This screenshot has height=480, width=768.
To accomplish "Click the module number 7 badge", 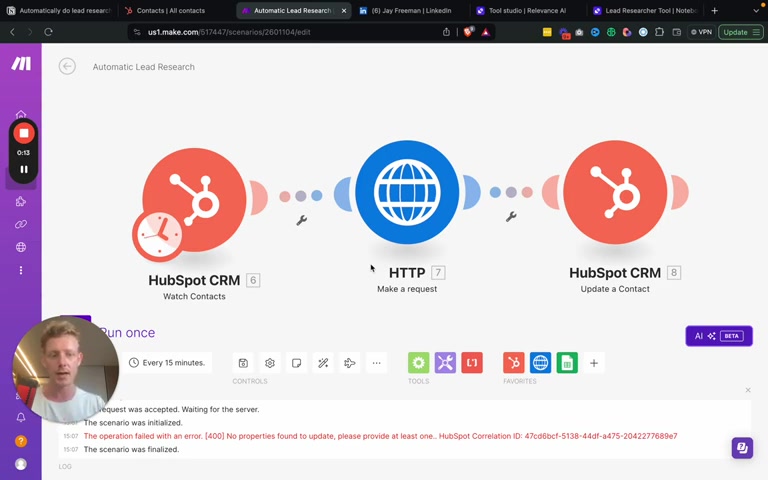I will click(438, 272).
